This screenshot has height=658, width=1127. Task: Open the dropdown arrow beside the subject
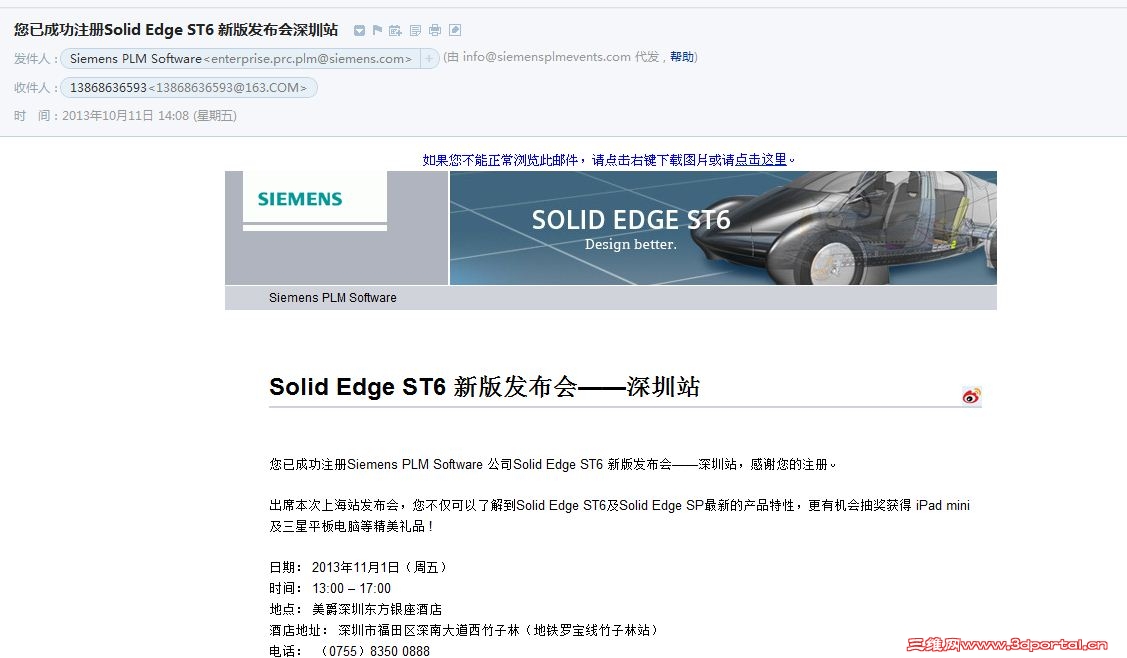[x=360, y=30]
